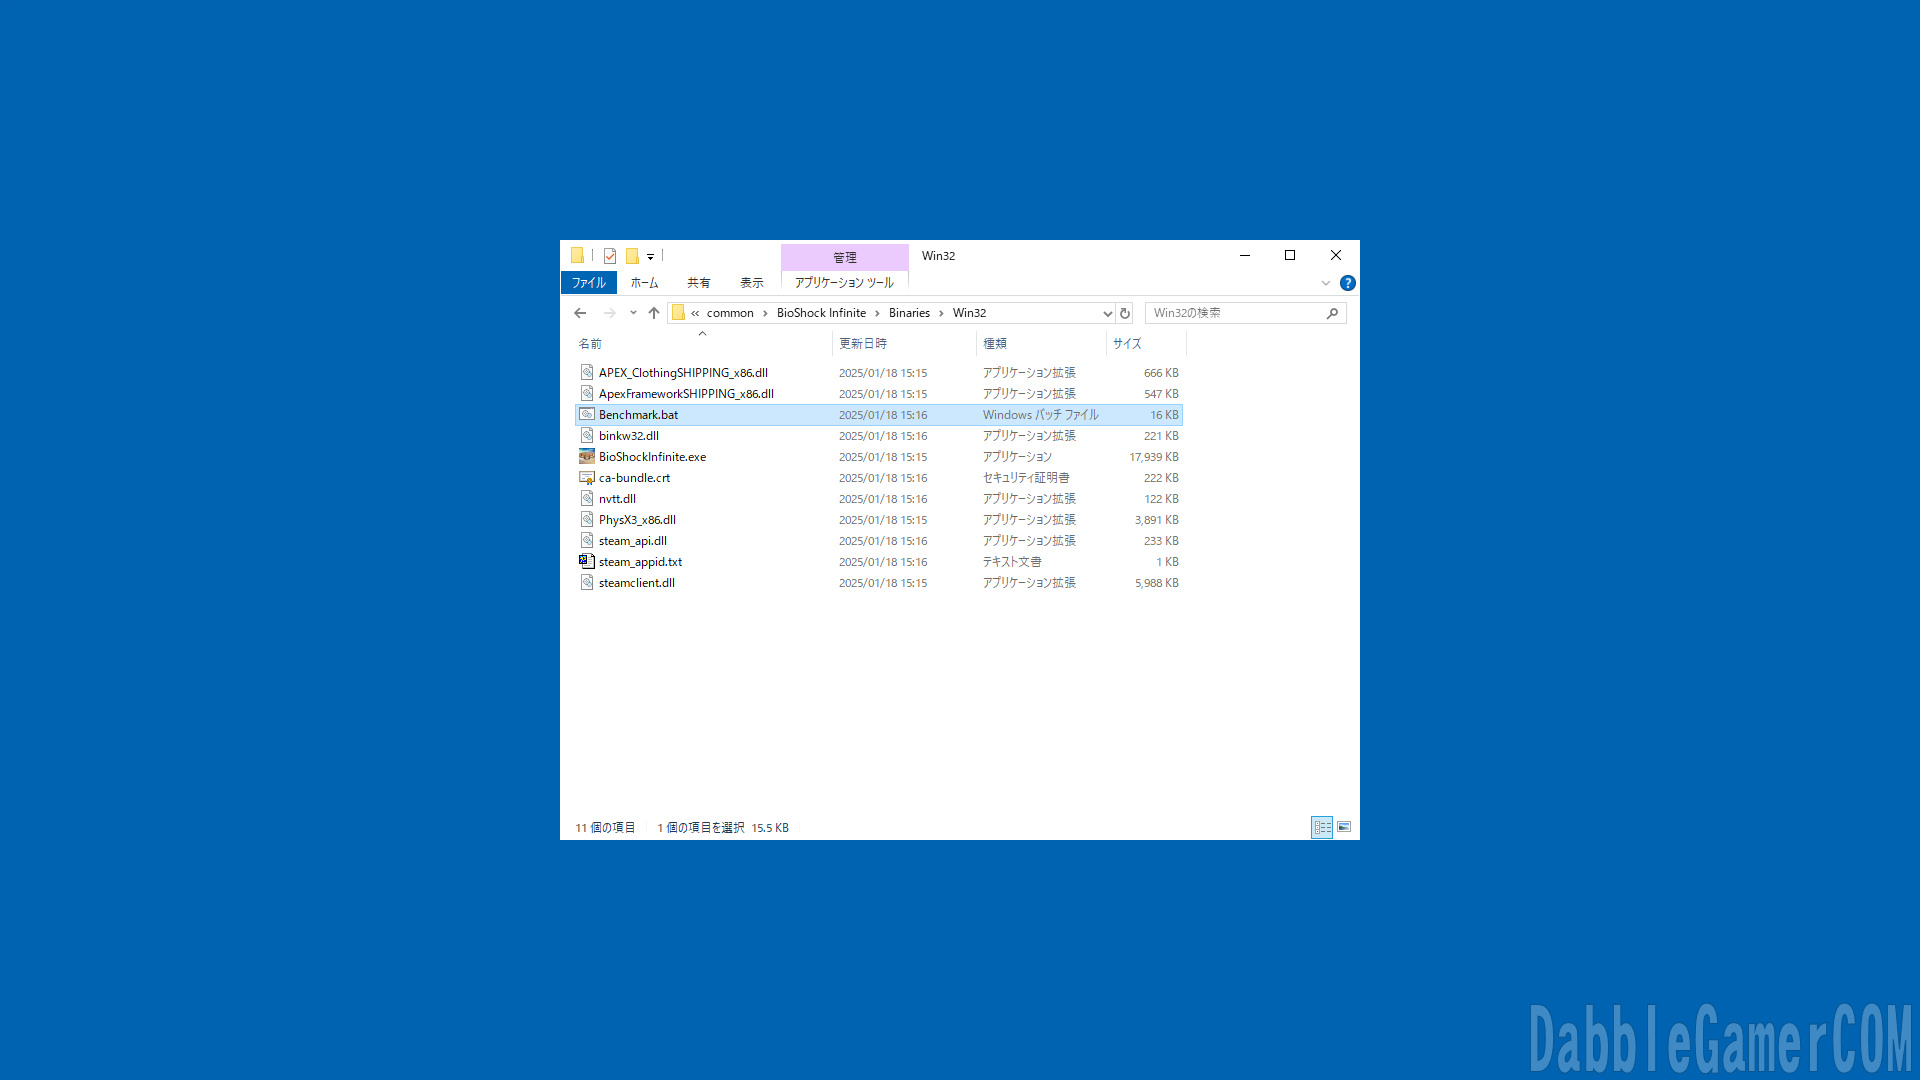This screenshot has height=1080, width=1920.
Task: Switch to large icons view in status bar
Action: (1344, 827)
